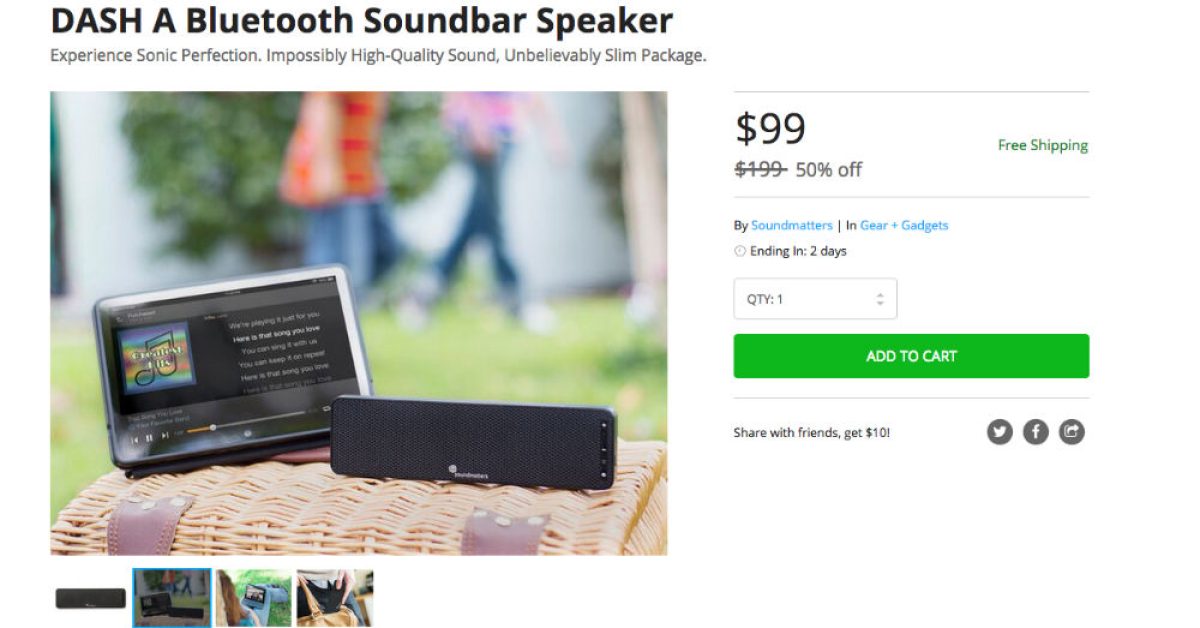Click the crossed-out $199 original price
Viewport: 1200px width, 628px height.
760,169
